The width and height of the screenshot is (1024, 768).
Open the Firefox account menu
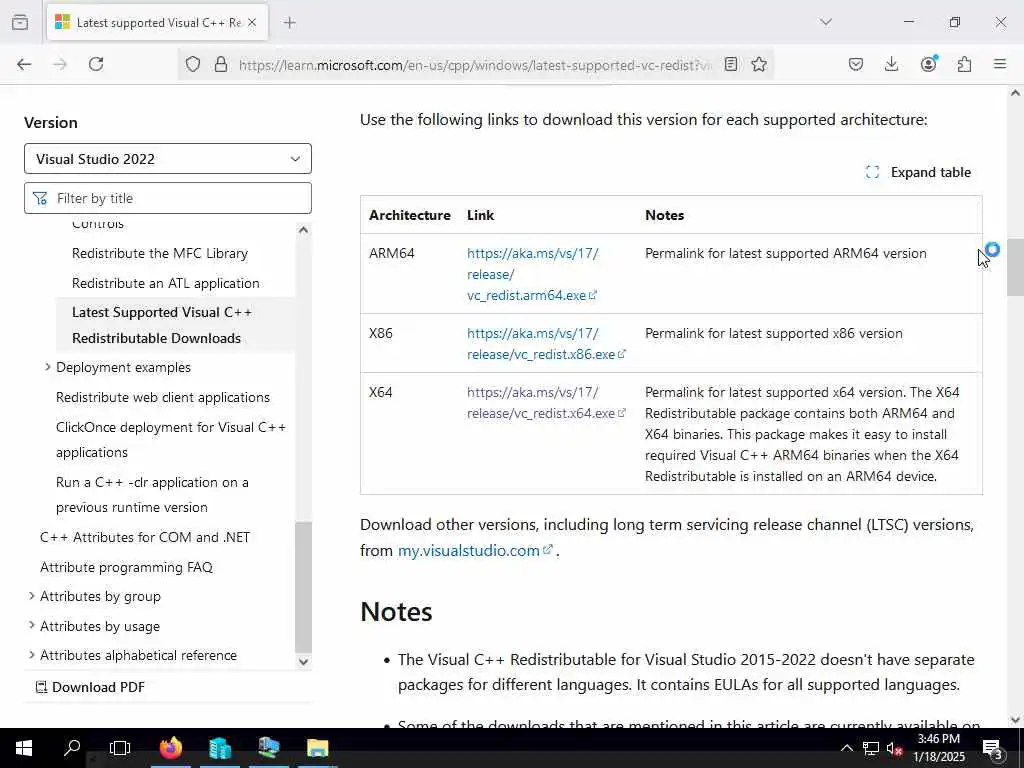pos(928,64)
